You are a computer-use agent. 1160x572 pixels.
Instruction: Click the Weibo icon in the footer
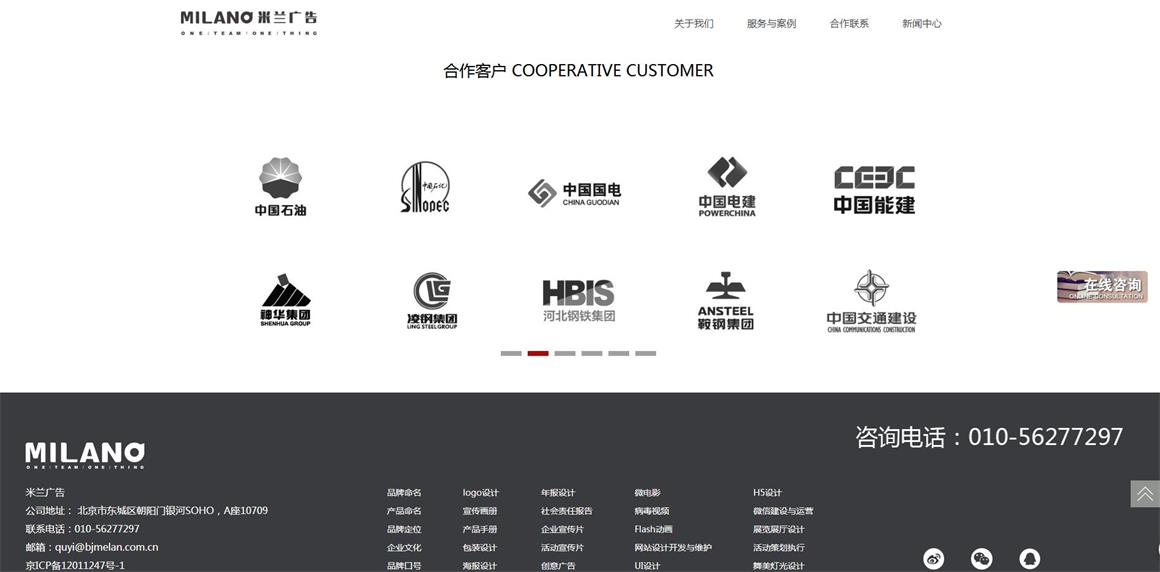(933, 559)
